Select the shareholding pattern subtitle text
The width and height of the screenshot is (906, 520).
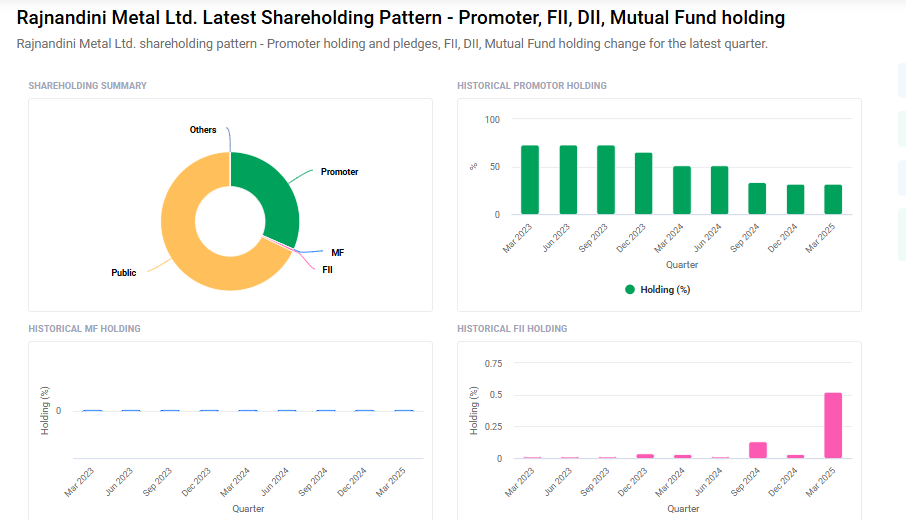tap(392, 44)
